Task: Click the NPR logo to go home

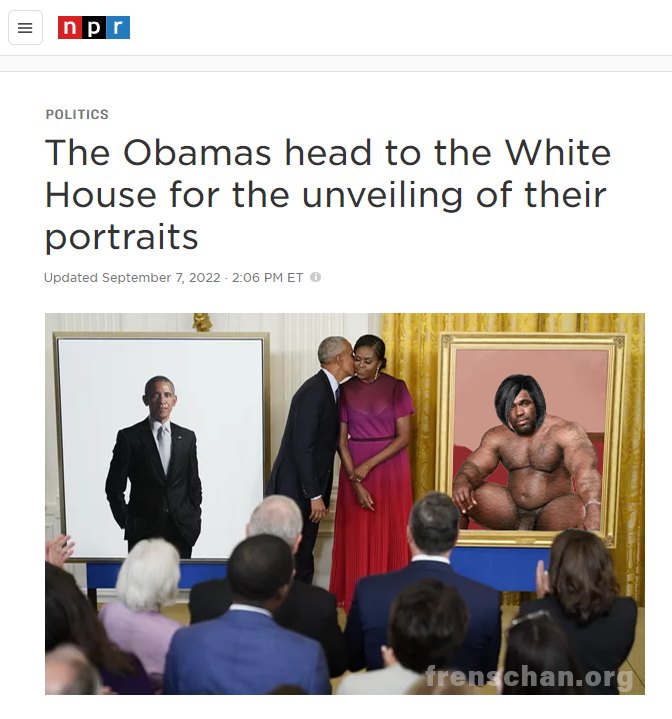Action: point(94,28)
